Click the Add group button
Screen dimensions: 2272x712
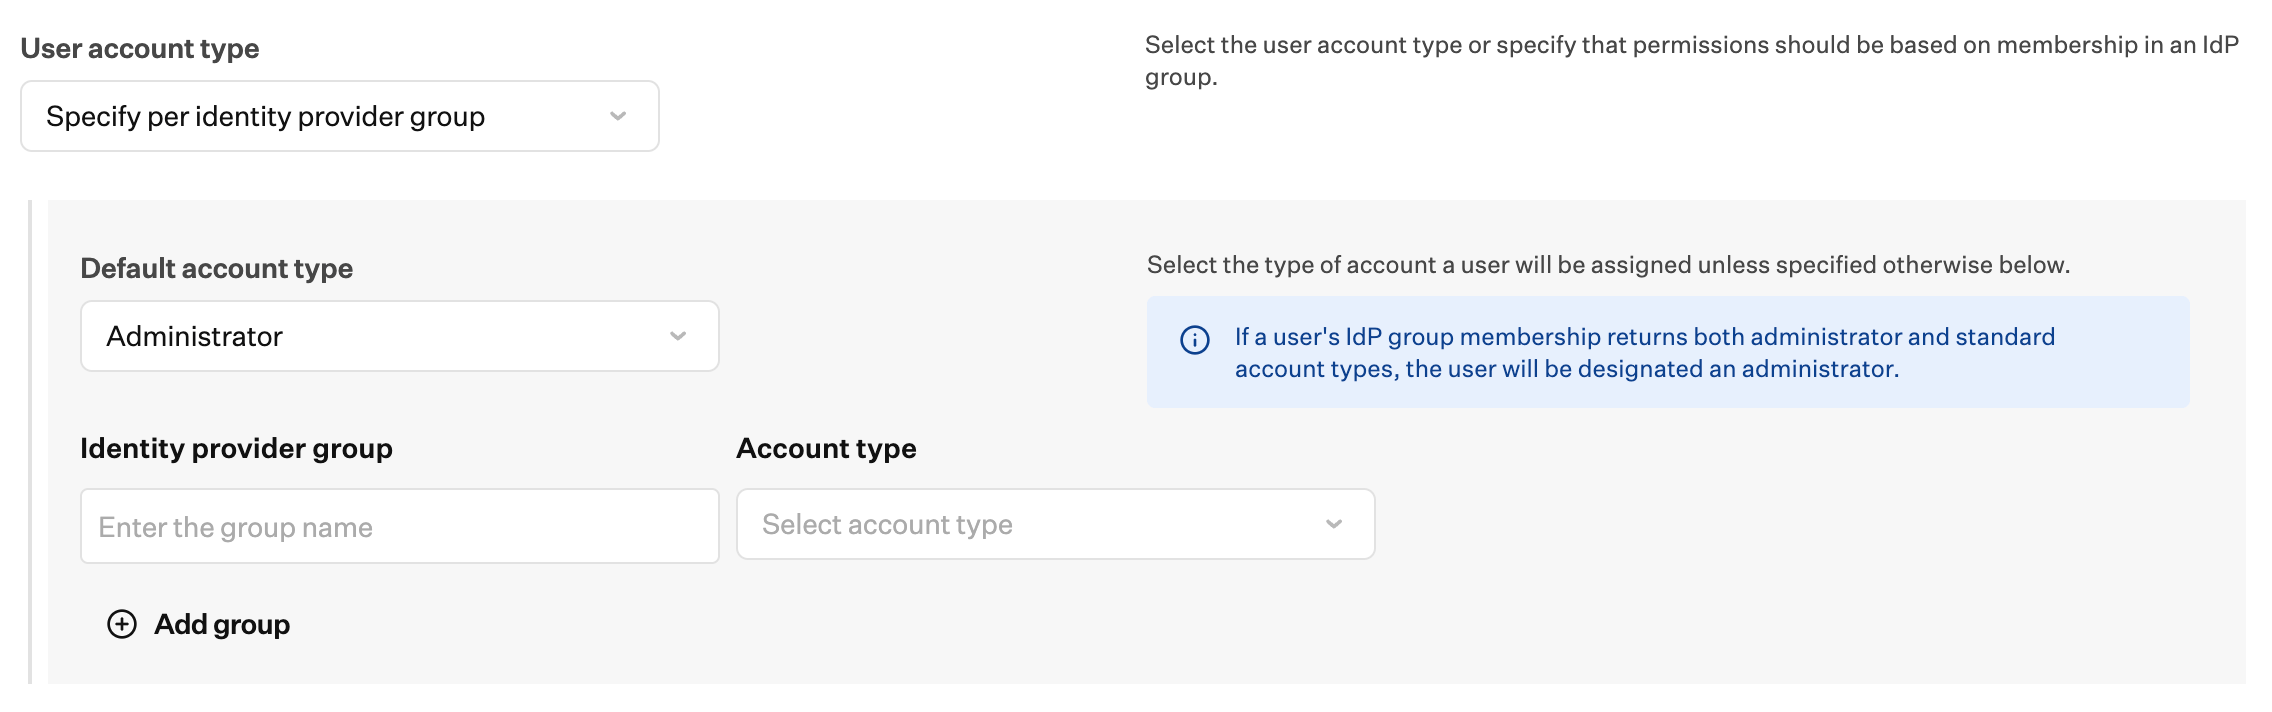198,624
